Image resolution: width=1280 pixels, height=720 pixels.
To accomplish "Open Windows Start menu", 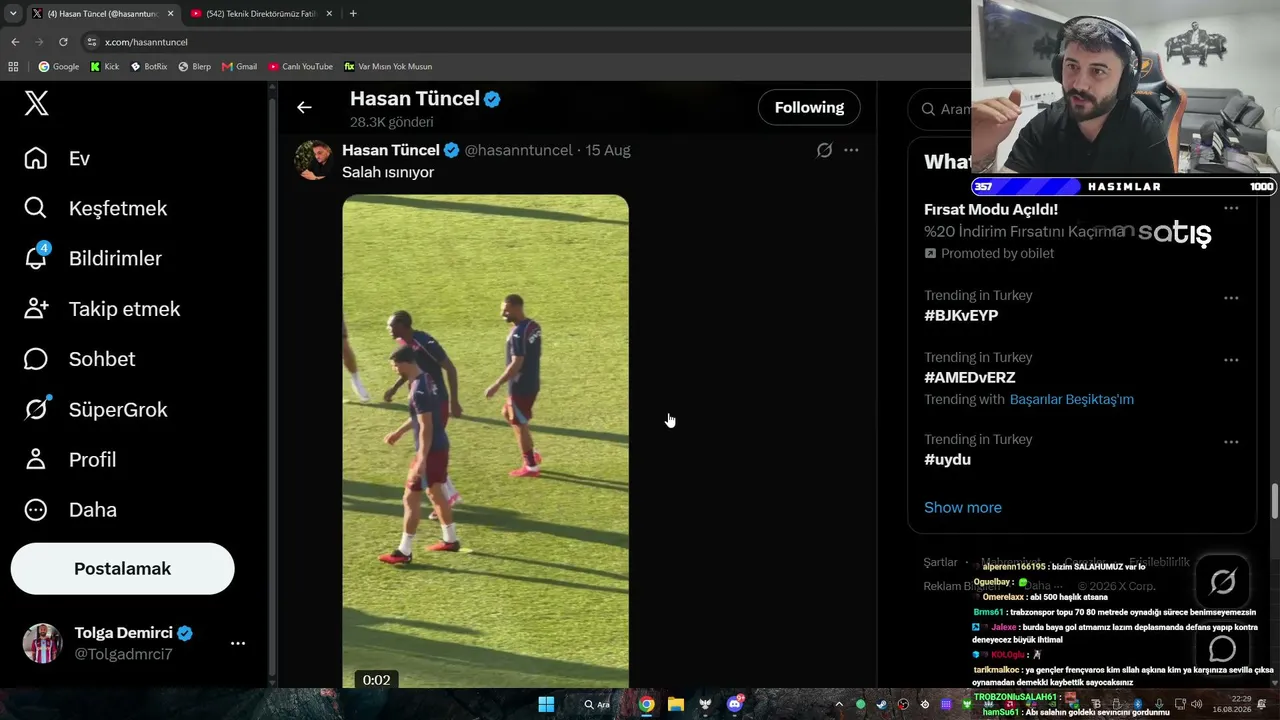I will [546, 704].
